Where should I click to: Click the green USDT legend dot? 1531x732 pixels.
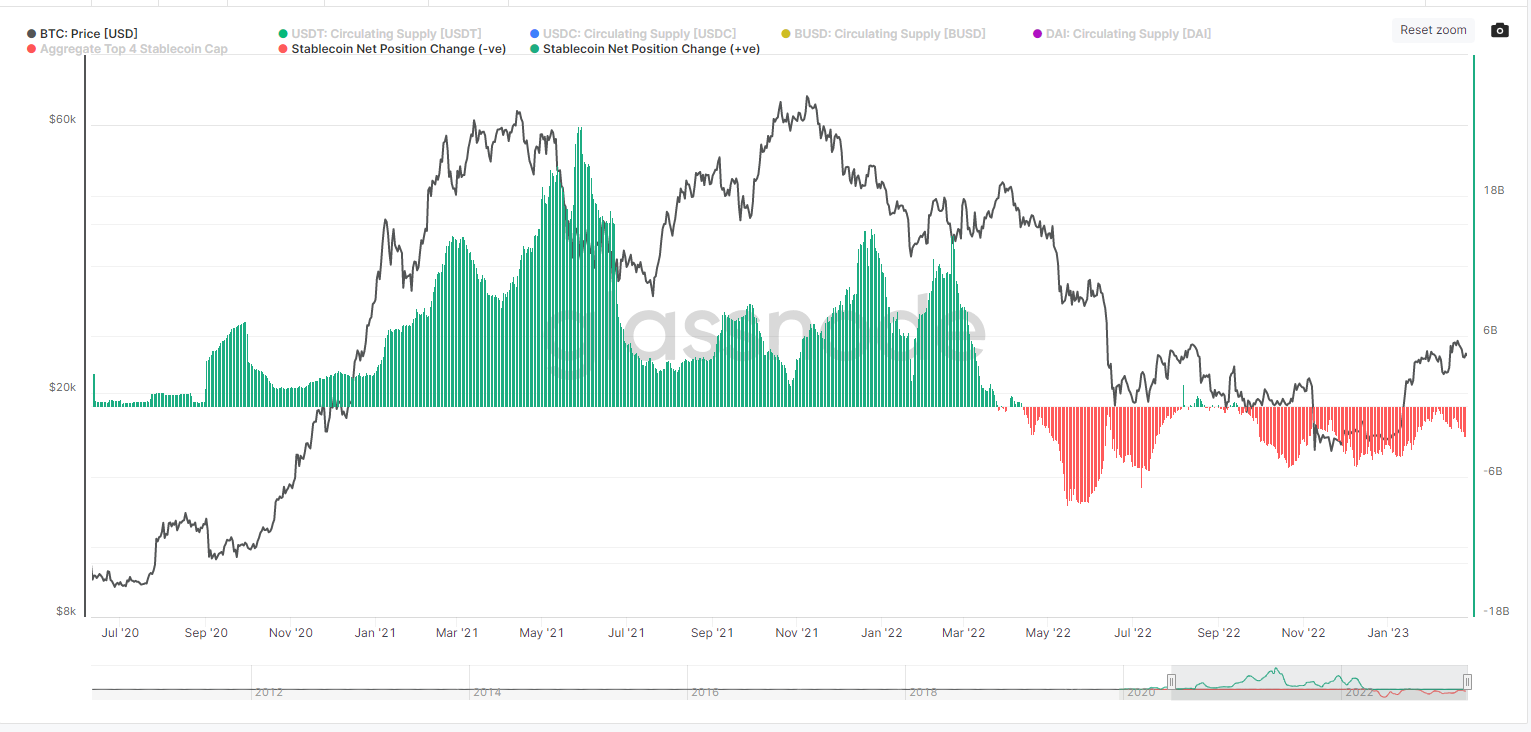[x=281, y=33]
